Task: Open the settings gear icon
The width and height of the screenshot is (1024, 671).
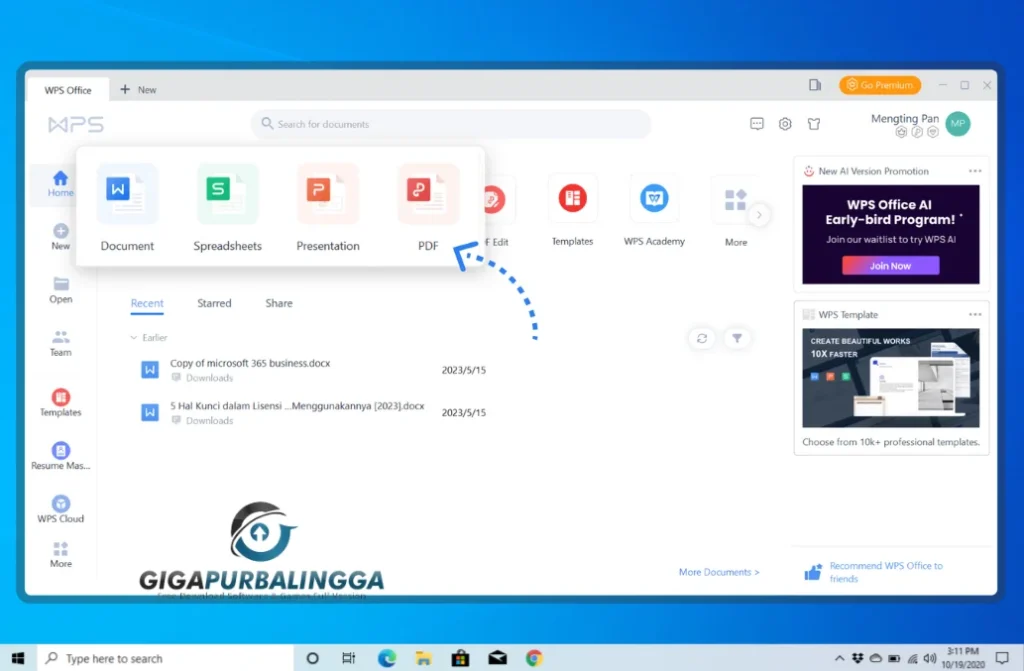Action: (785, 124)
